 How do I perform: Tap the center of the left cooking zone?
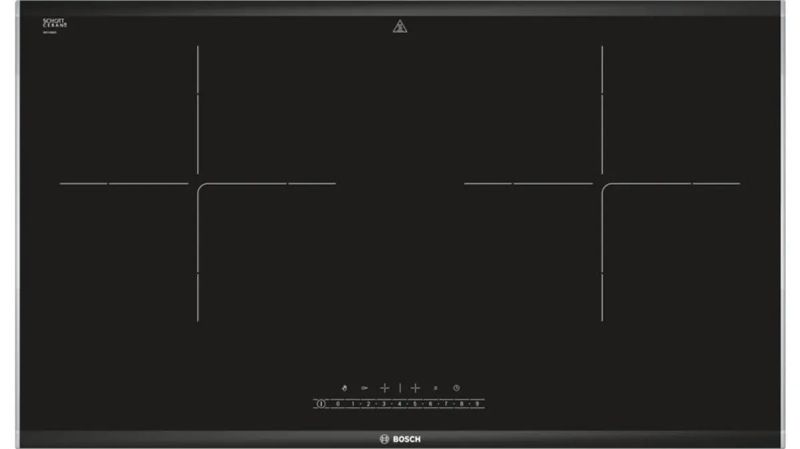pyautogui.click(x=198, y=184)
